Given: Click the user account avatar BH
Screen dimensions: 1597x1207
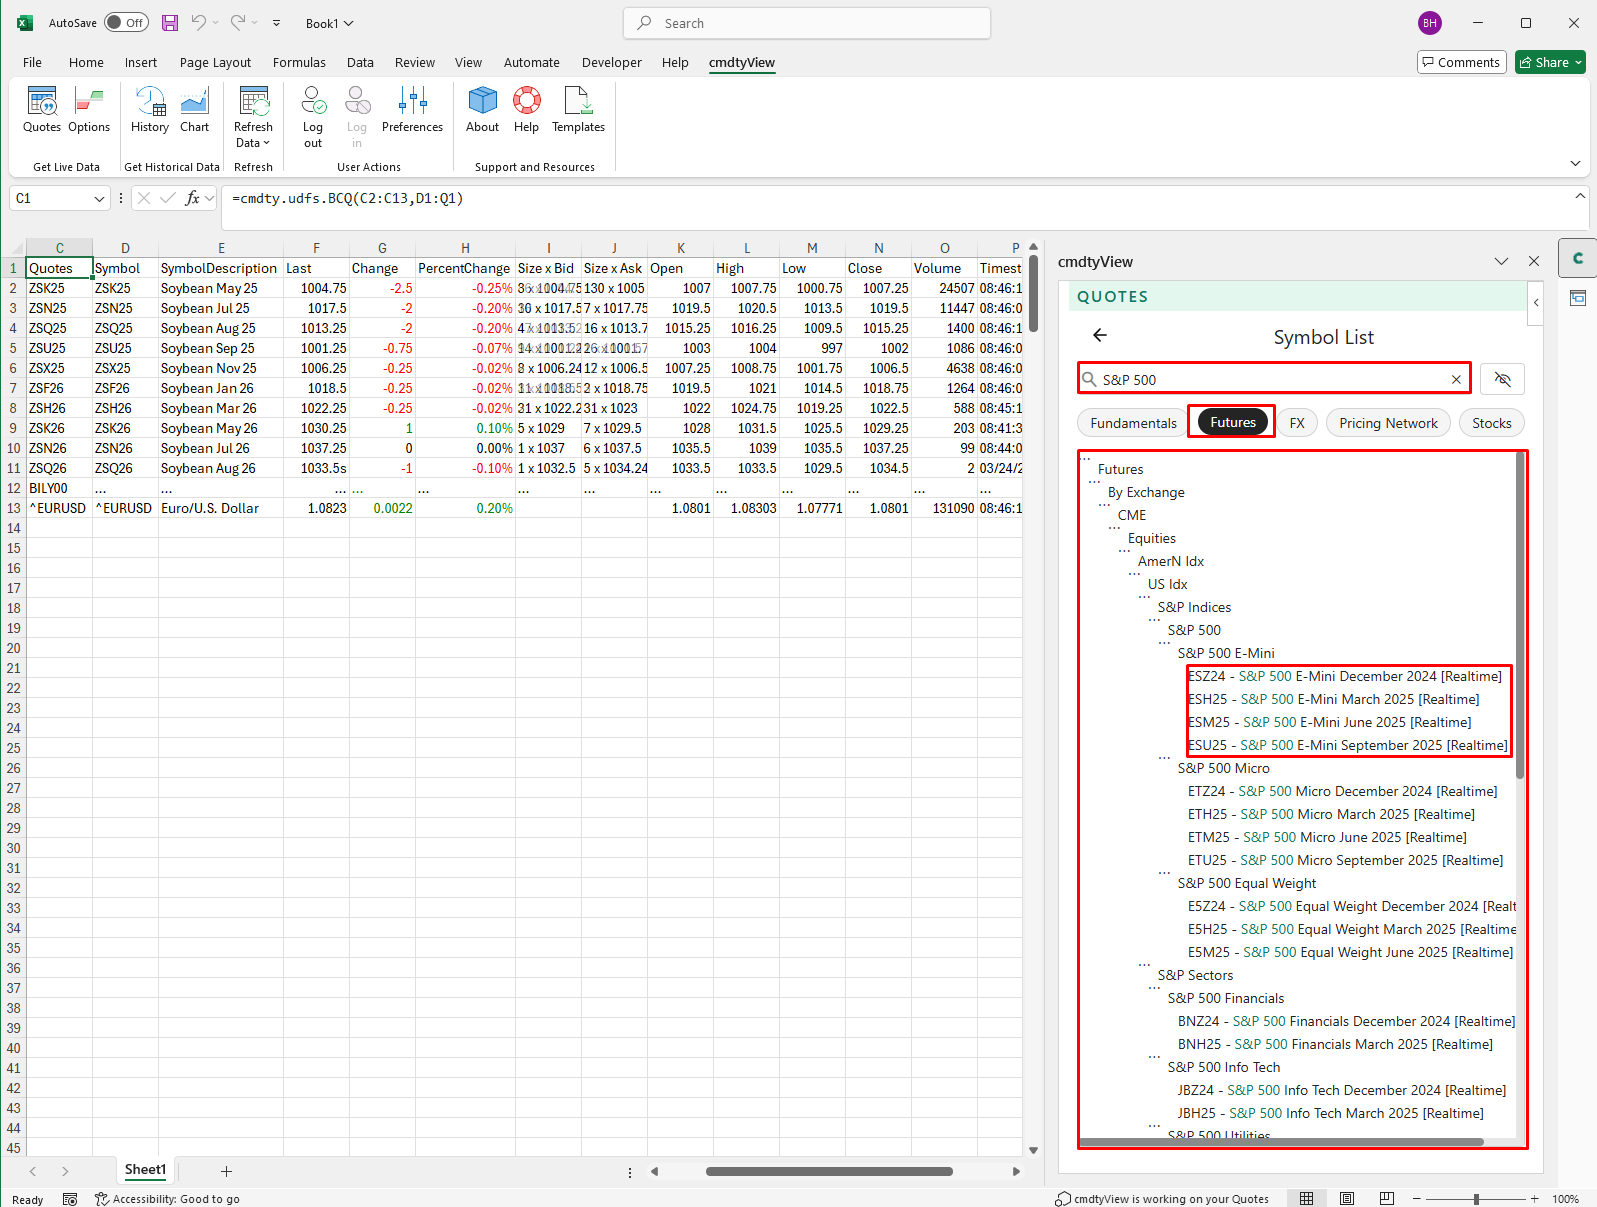Looking at the screenshot, I should (x=1430, y=23).
